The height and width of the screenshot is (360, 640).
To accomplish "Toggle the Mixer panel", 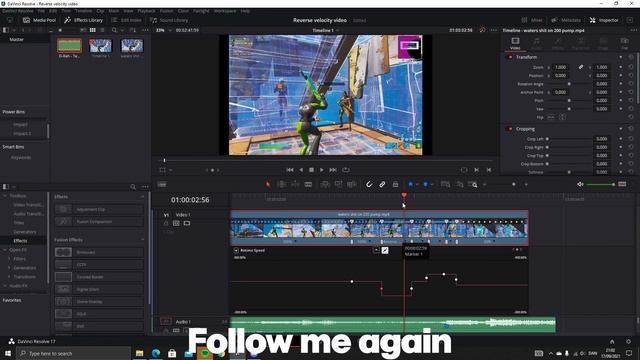I will pos(532,20).
